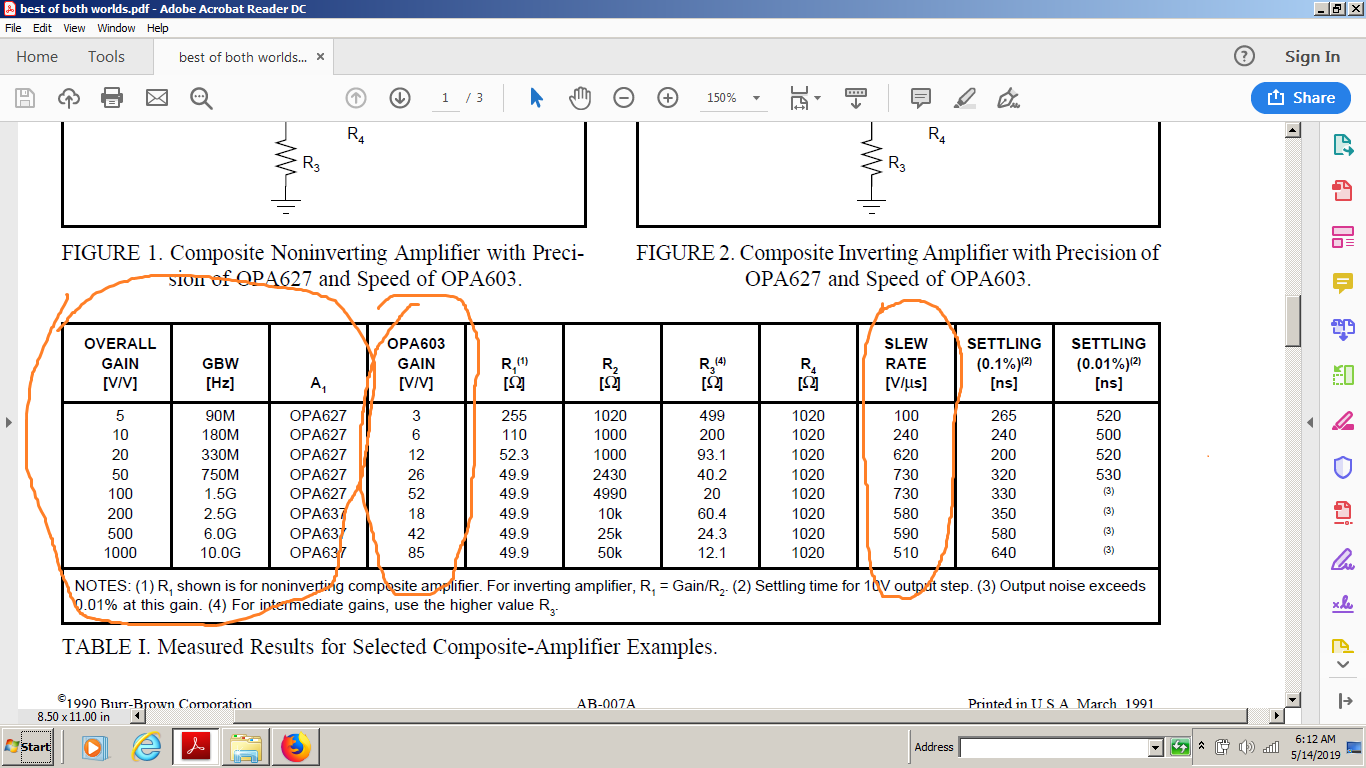Click the page number input field
Screen dimensions: 1366x768
[x=446, y=98]
